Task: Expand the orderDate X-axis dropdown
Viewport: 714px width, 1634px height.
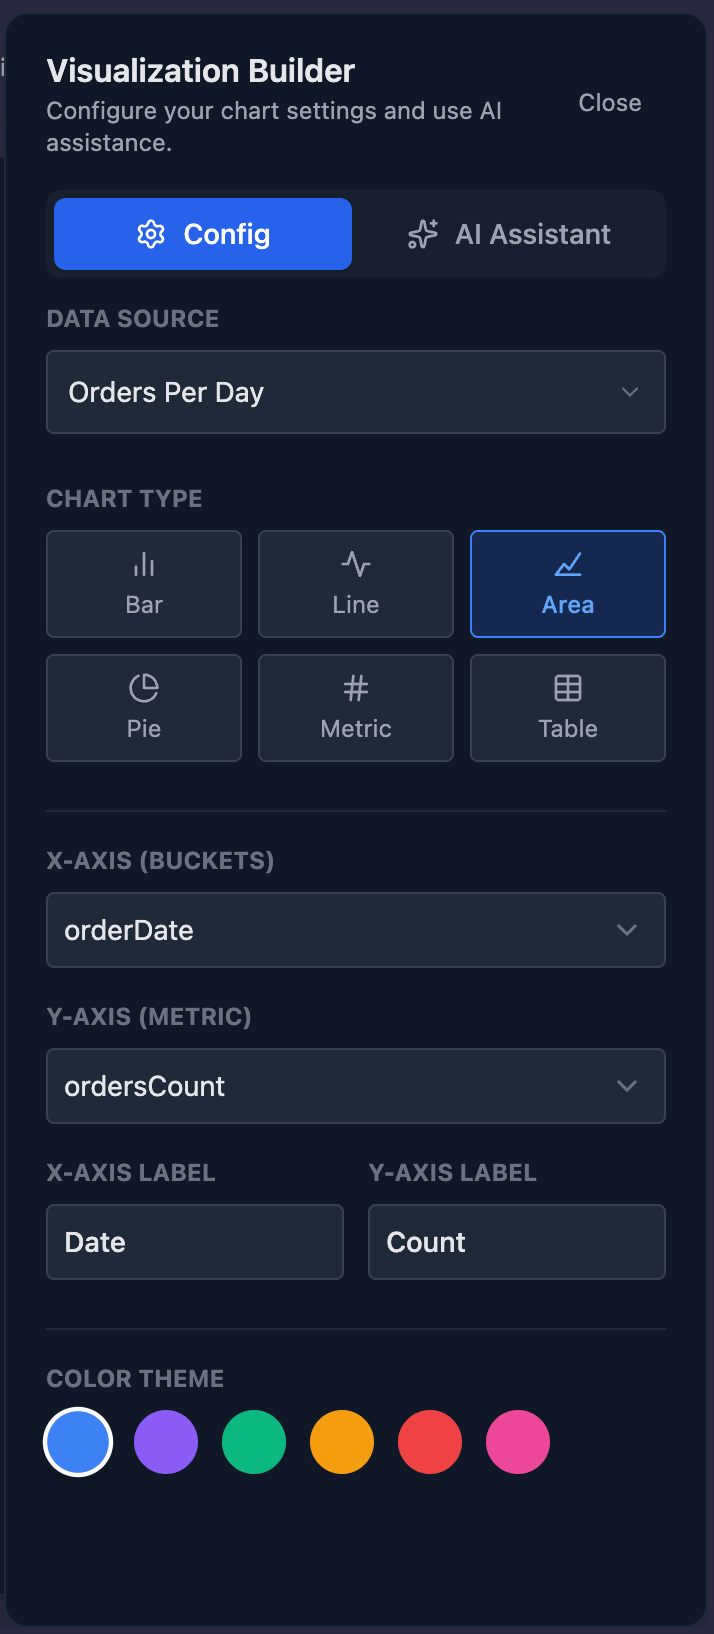Action: tap(356, 930)
